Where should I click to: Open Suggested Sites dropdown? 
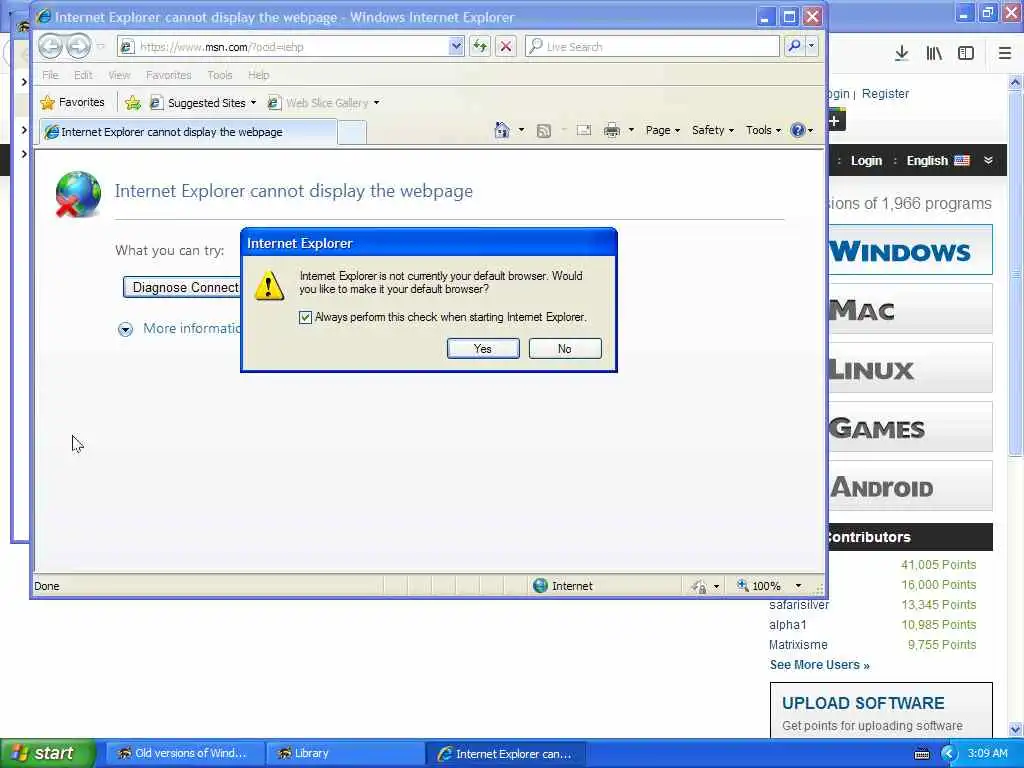click(253, 103)
